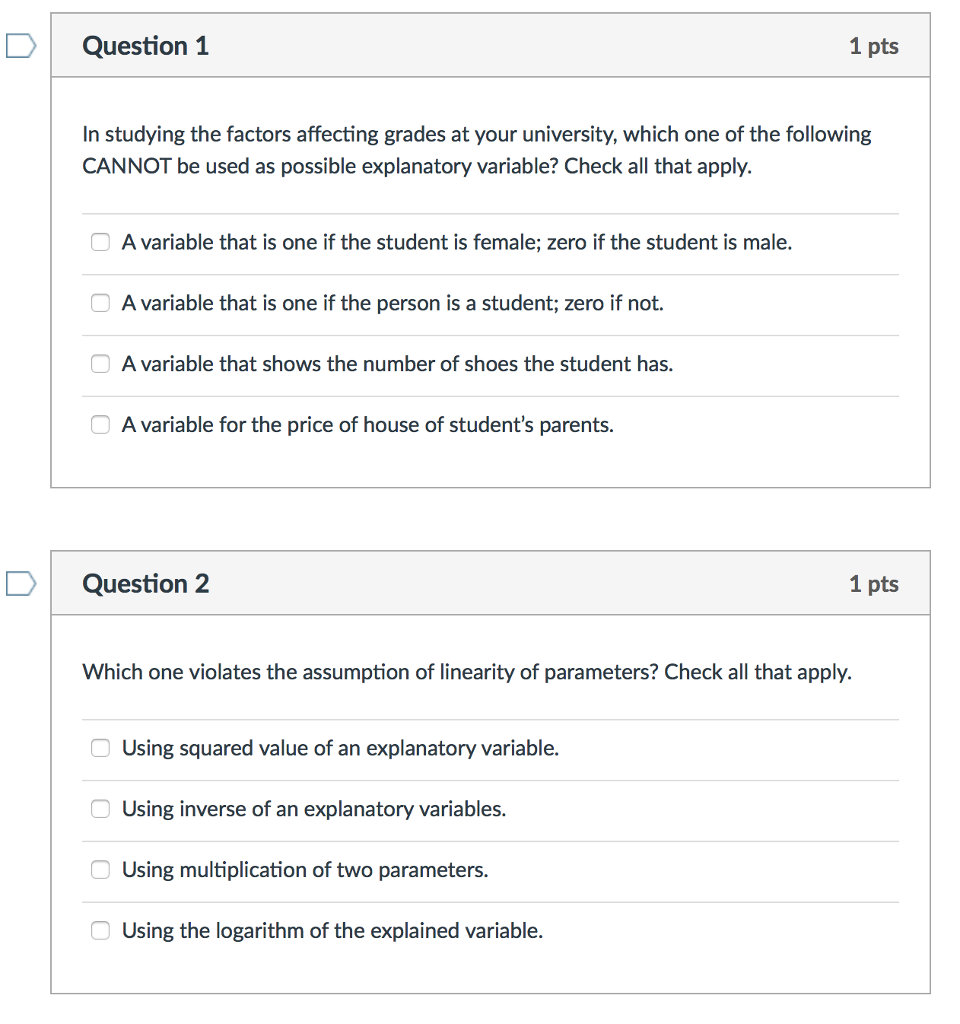
Task: Select 'Using multiplication of two parameters'
Action: (100, 870)
